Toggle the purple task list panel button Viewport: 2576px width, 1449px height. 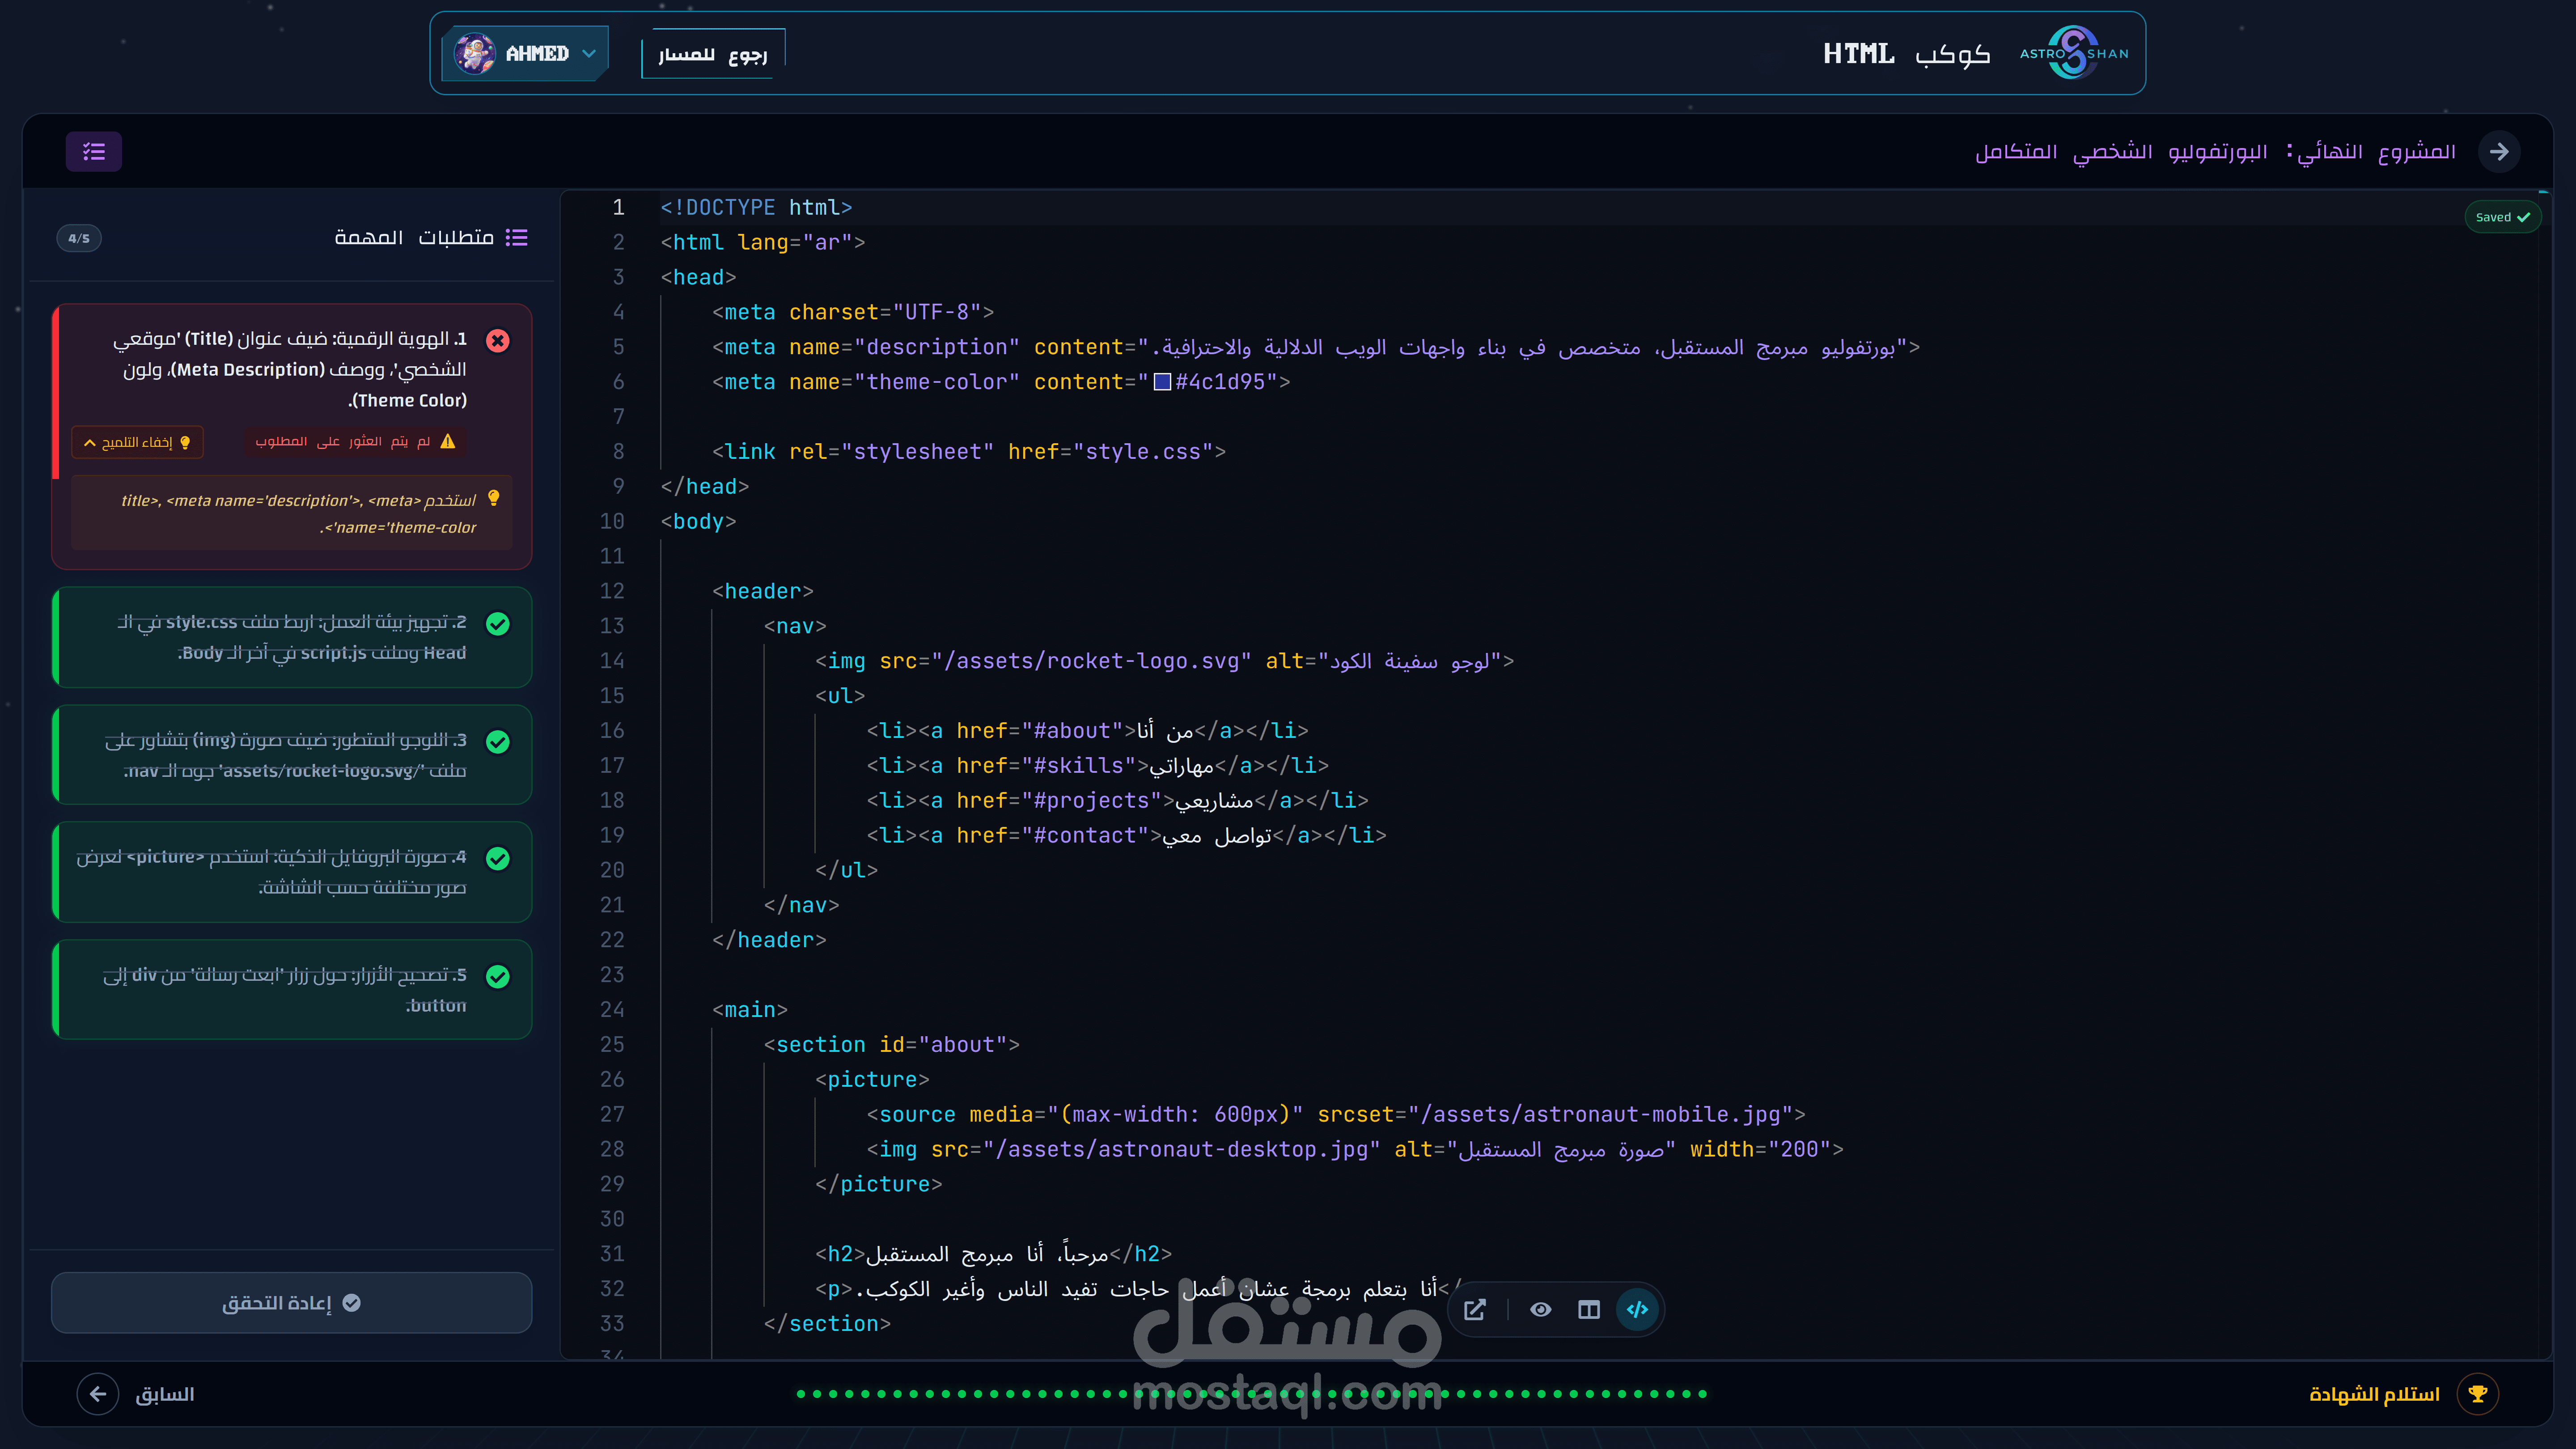pos(94,152)
